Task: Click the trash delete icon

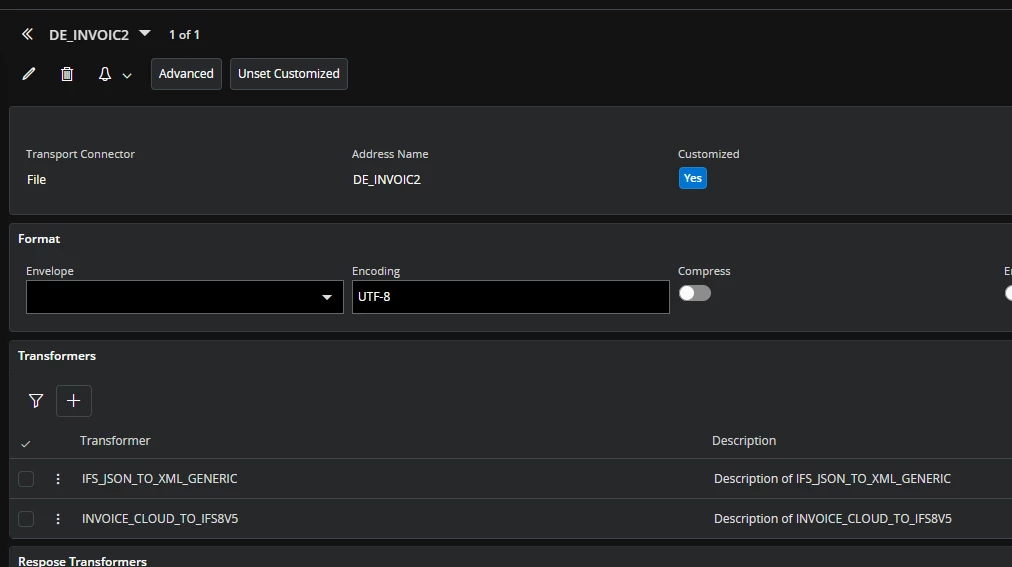Action: coord(67,74)
